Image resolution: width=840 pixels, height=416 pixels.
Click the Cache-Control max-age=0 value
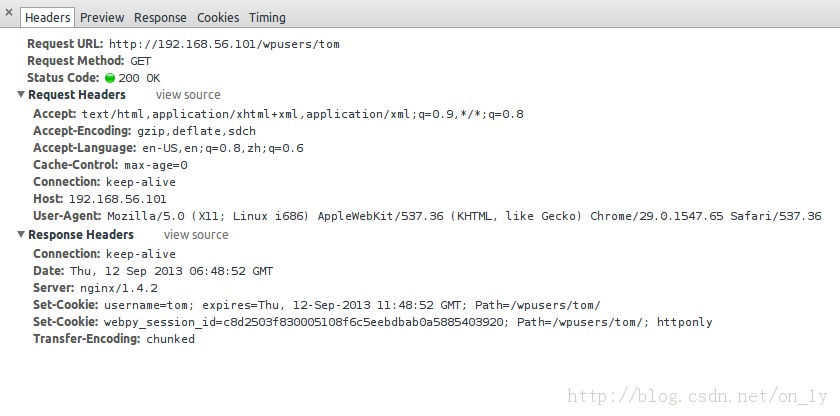click(x=155, y=165)
